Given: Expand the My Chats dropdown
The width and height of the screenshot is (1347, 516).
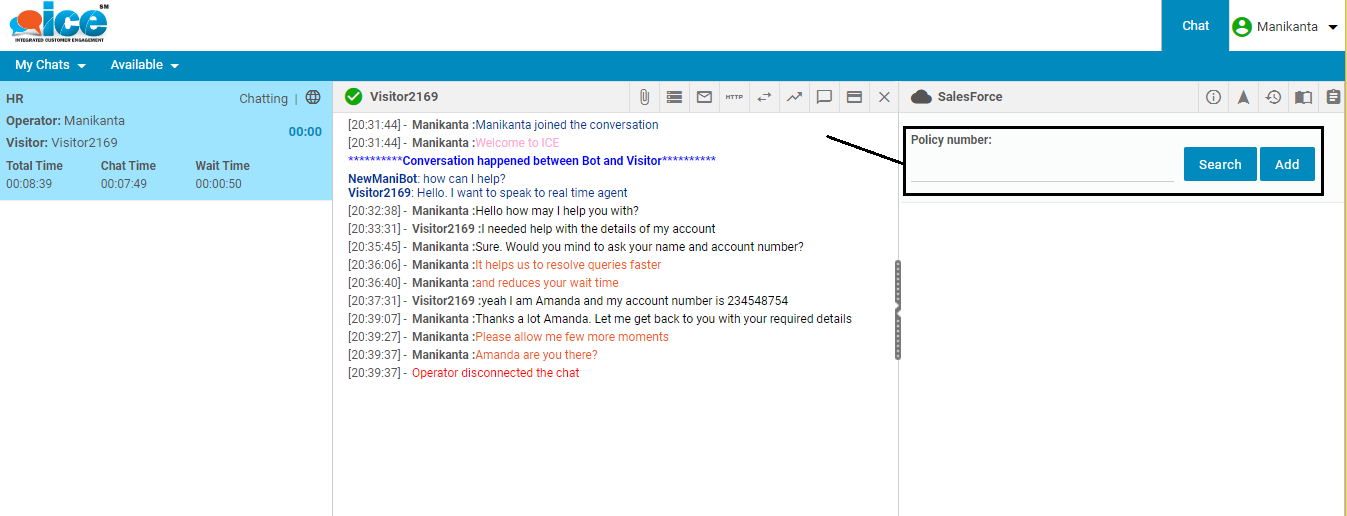Looking at the screenshot, I should (50, 65).
